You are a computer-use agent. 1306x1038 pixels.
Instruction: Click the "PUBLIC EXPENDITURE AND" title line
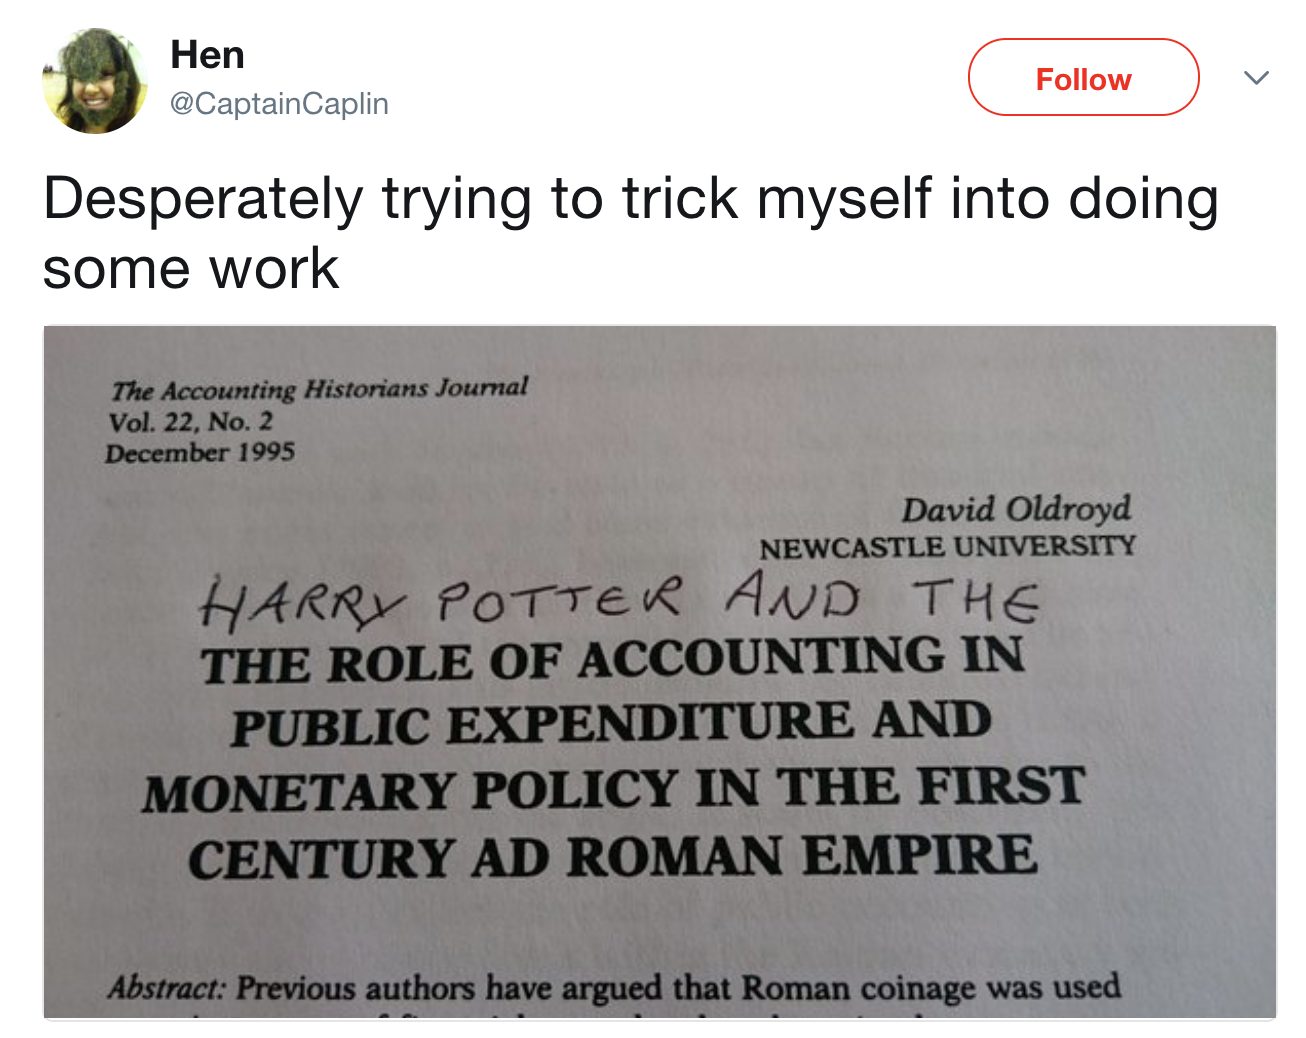pos(611,724)
